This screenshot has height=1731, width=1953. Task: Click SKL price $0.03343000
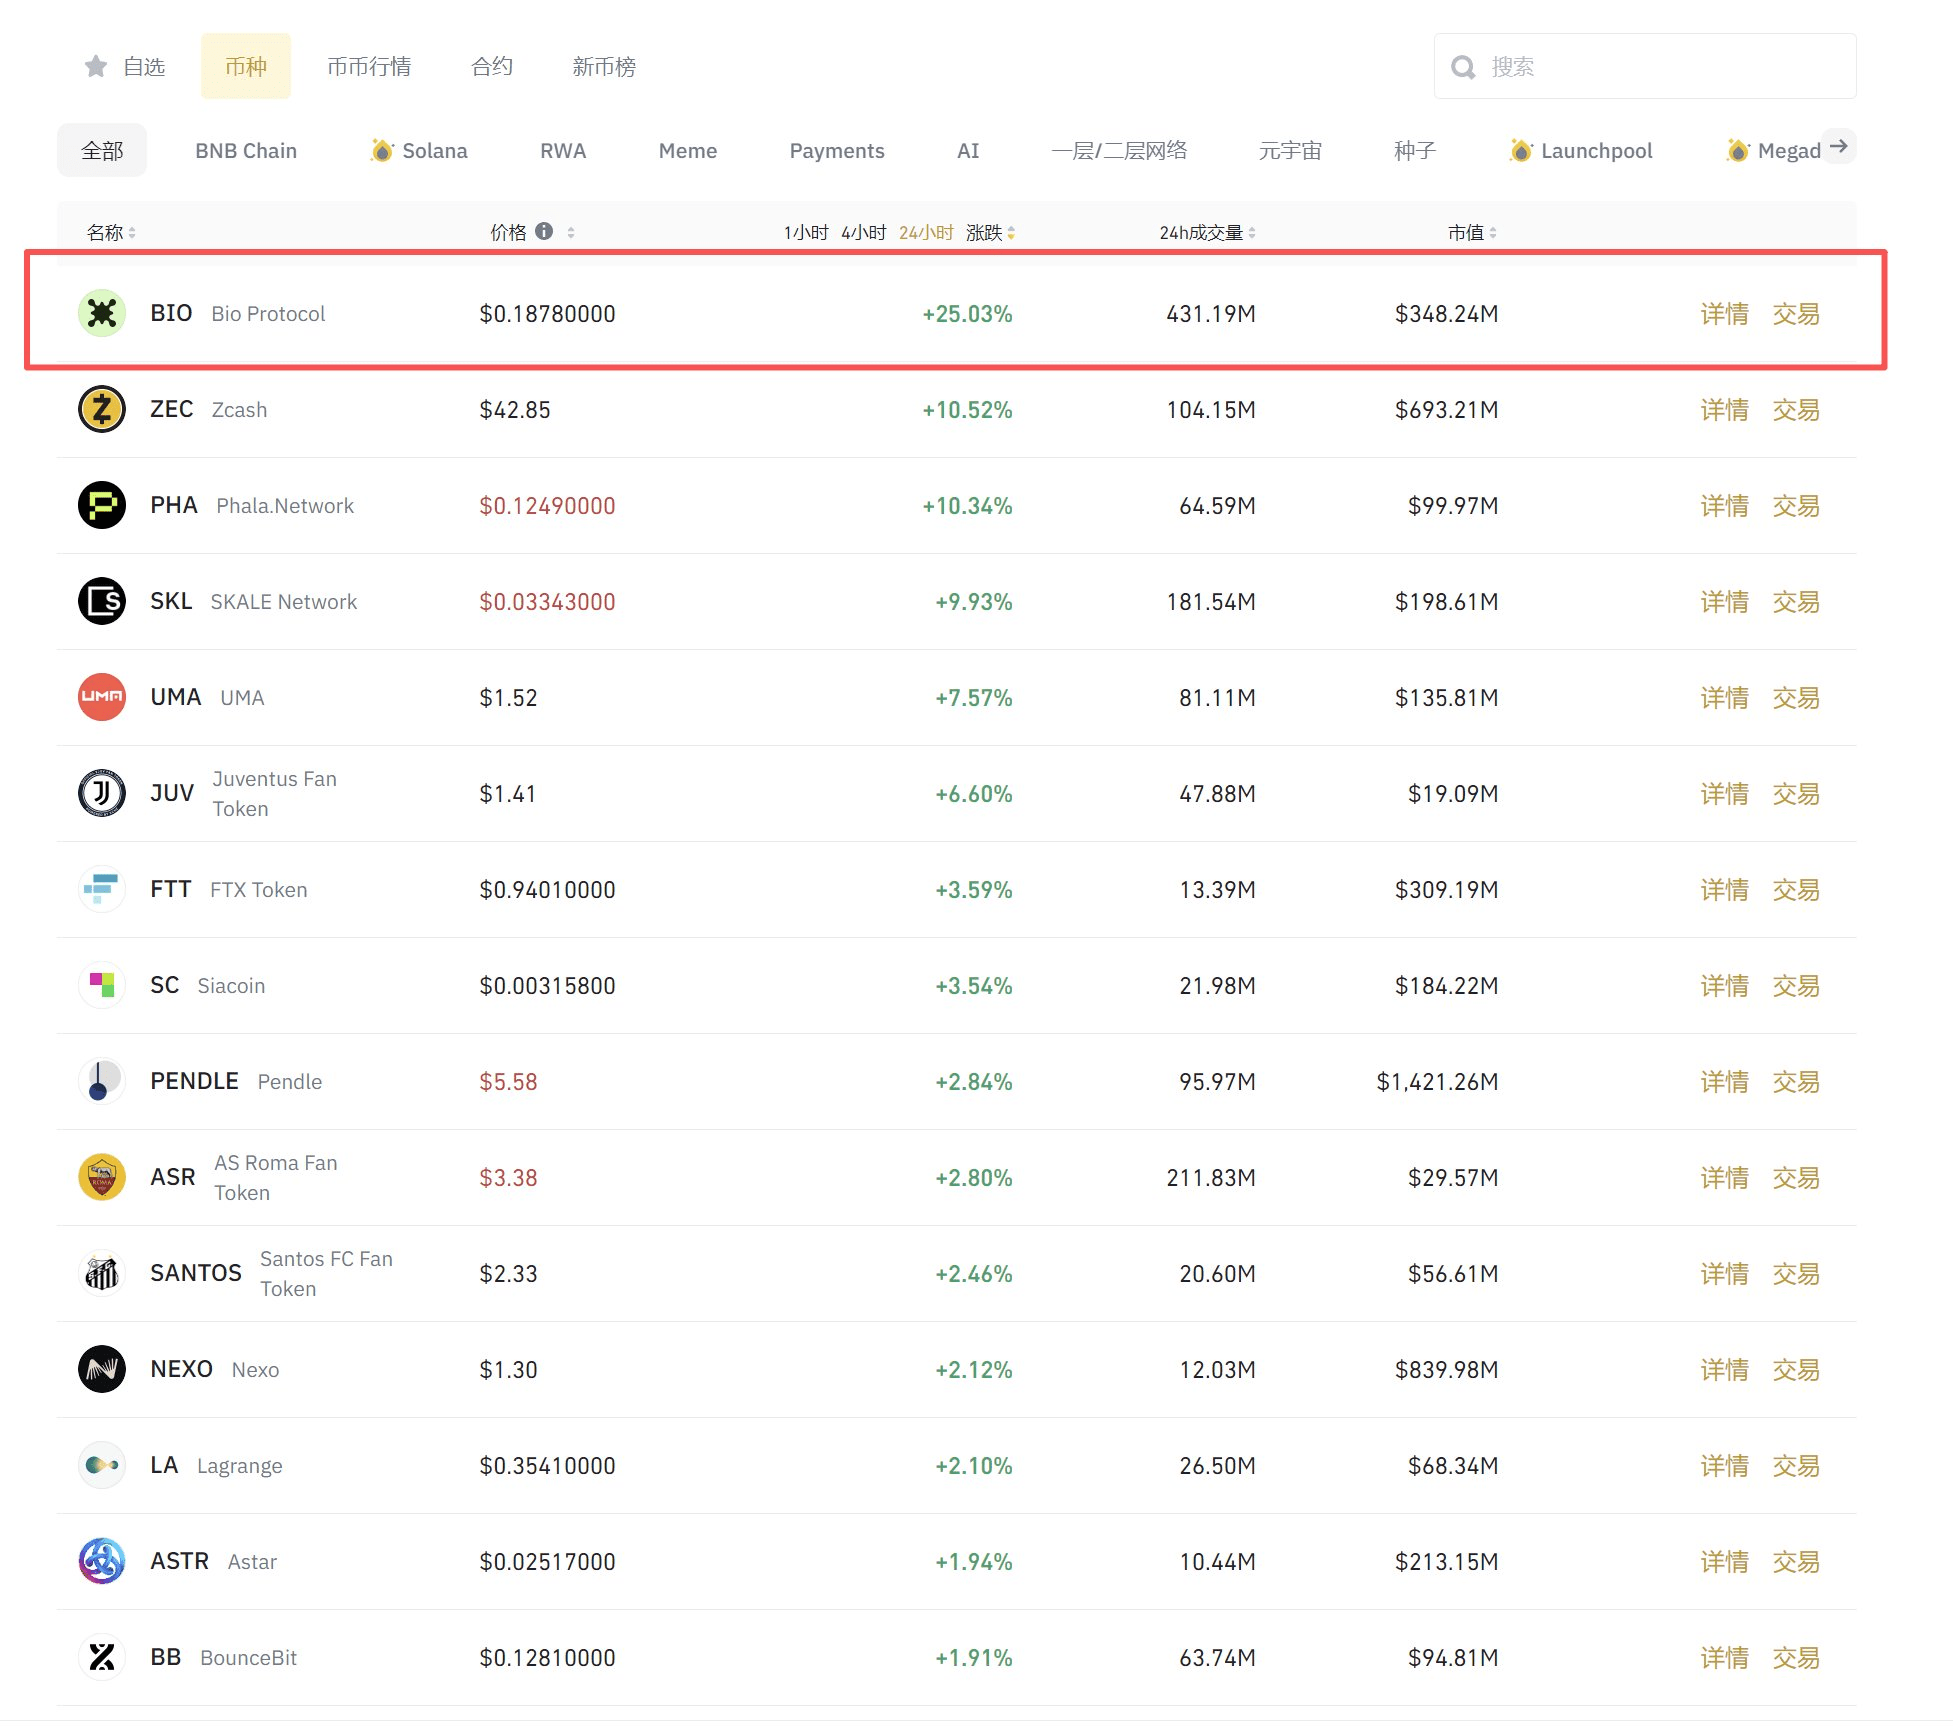[547, 602]
